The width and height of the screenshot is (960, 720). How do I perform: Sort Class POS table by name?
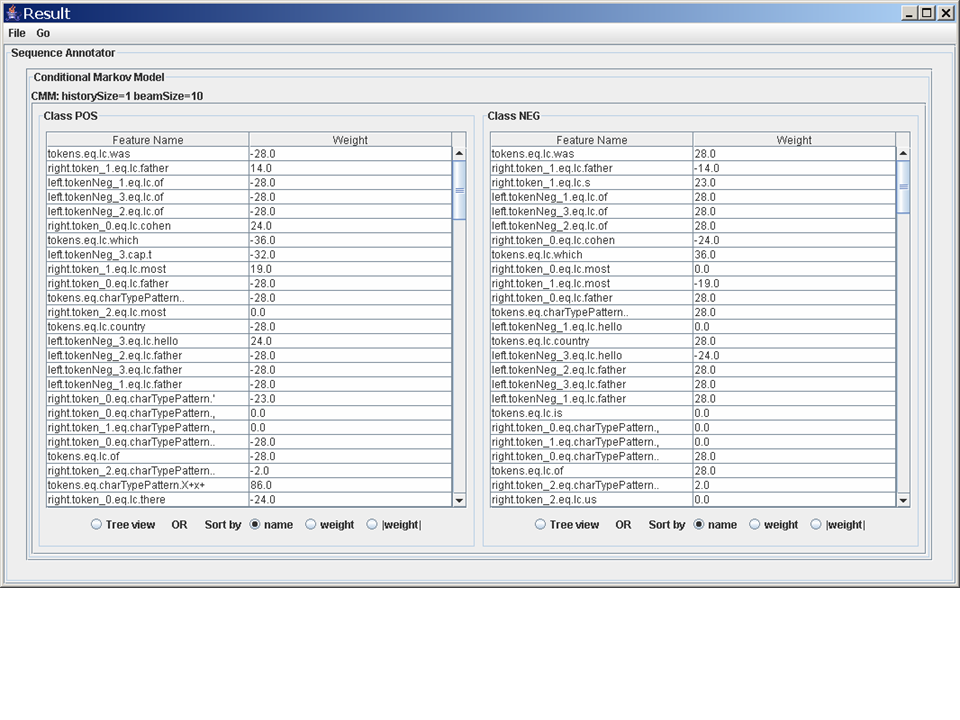pyautogui.click(x=255, y=524)
